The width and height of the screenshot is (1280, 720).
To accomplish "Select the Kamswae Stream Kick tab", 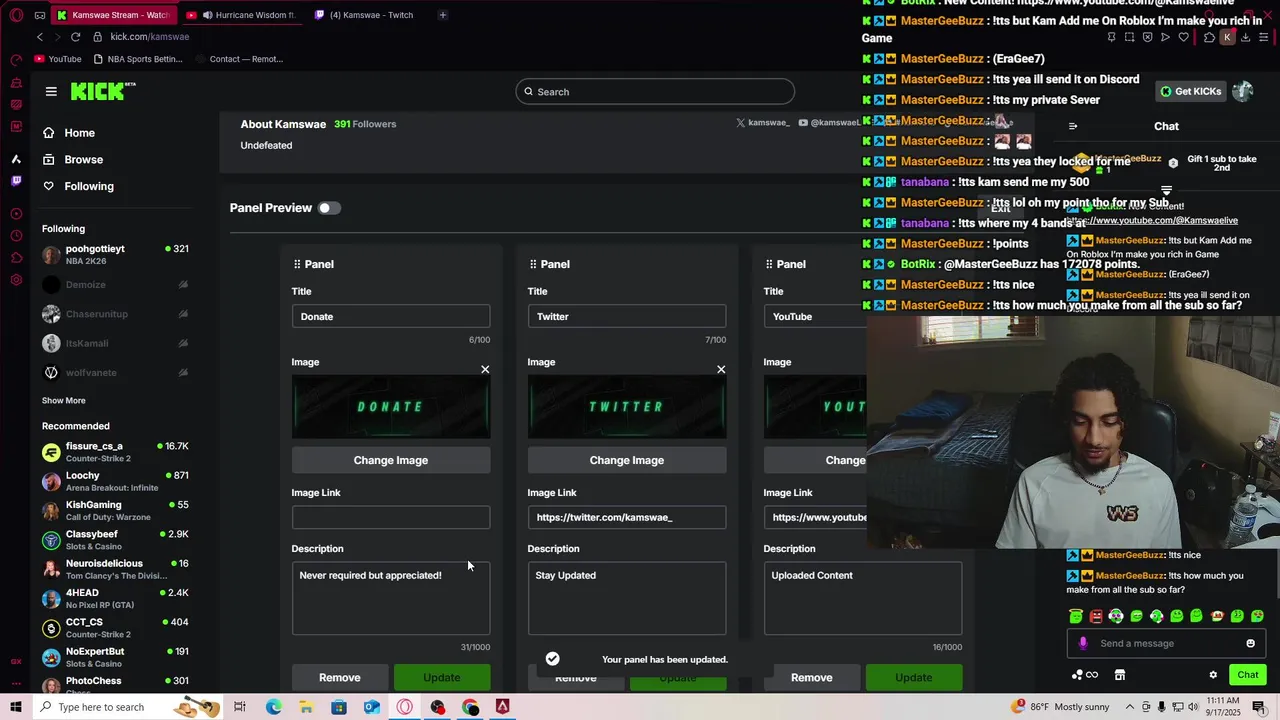I will click(113, 15).
